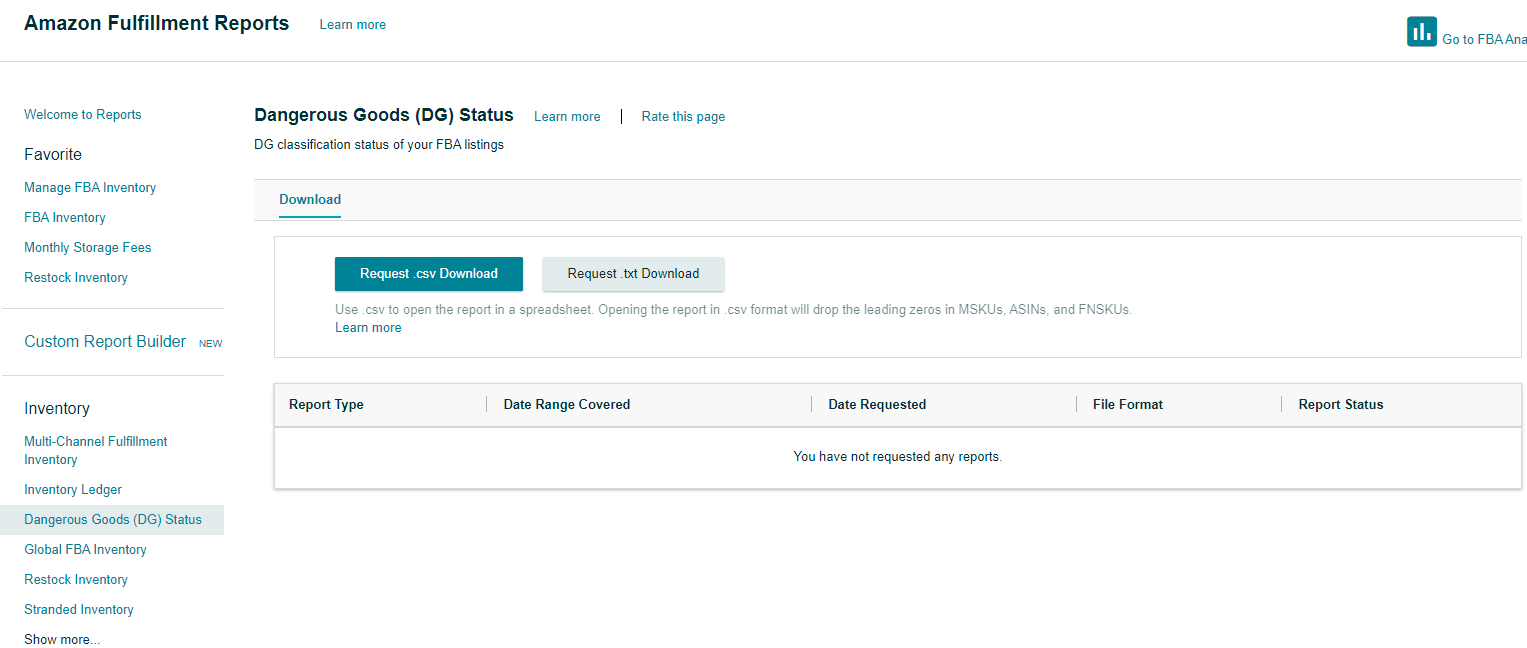This screenshot has height=648, width=1527.
Task: Click Report Type column header
Action: [326, 404]
